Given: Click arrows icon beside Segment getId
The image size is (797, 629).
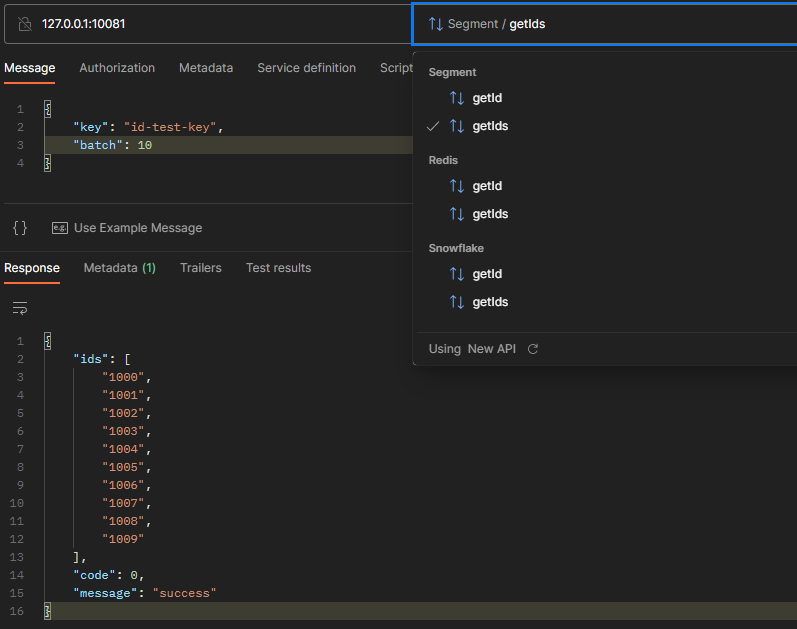Looking at the screenshot, I should (x=456, y=98).
